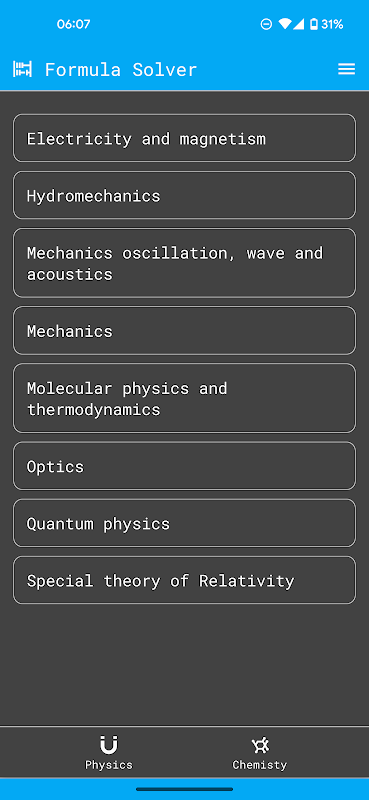369x800 pixels.
Task: Switch to the Chemisty tab label
Action: tap(260, 765)
